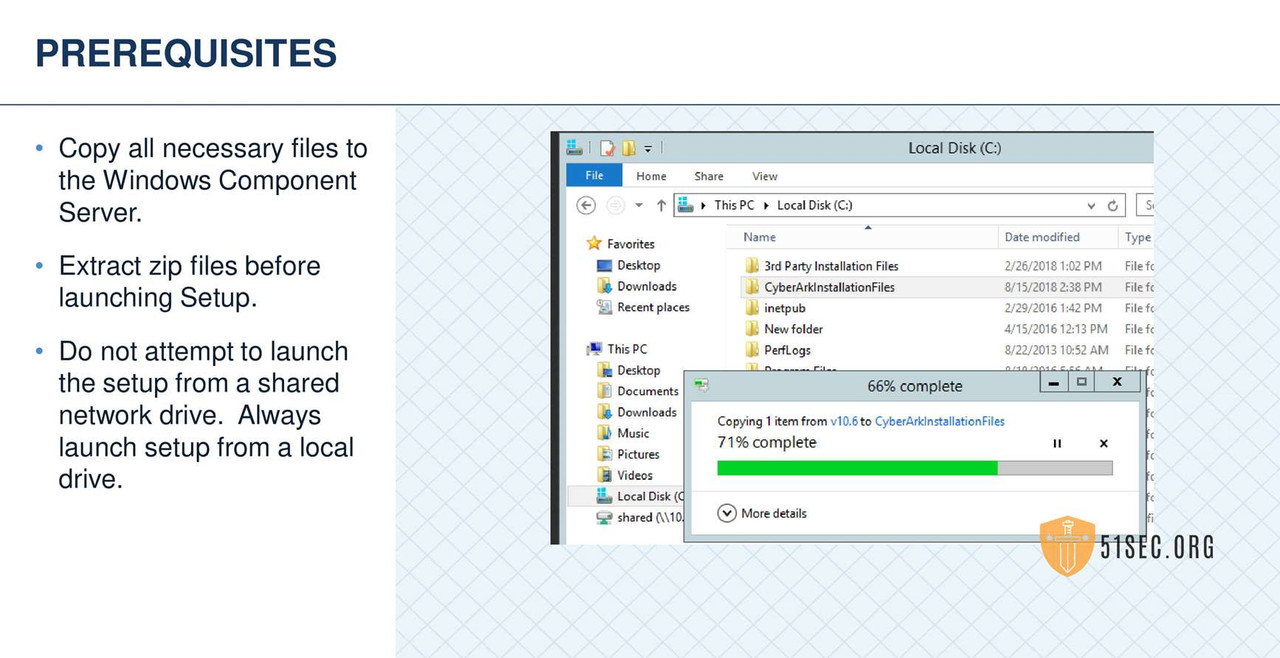
Task: Select the New folder item
Action: [793, 329]
